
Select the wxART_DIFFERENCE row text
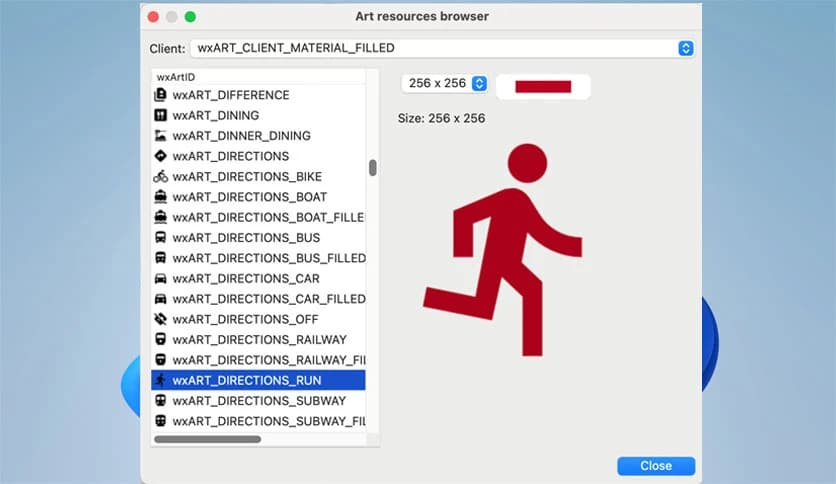[231, 95]
